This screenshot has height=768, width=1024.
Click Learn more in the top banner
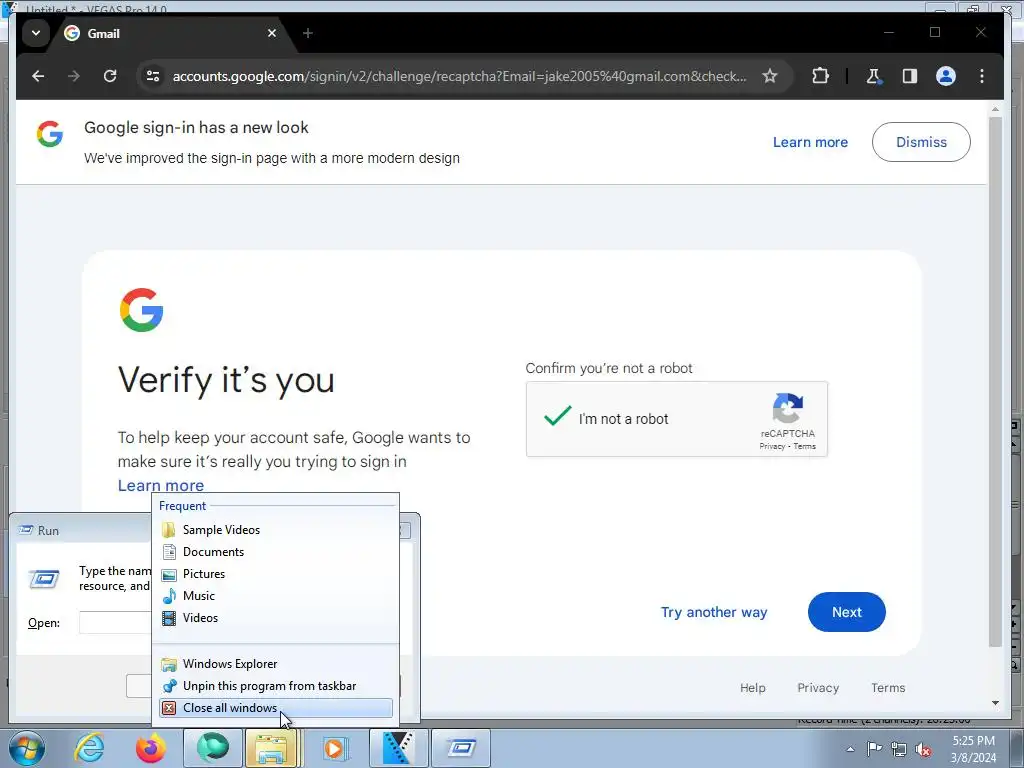click(810, 142)
